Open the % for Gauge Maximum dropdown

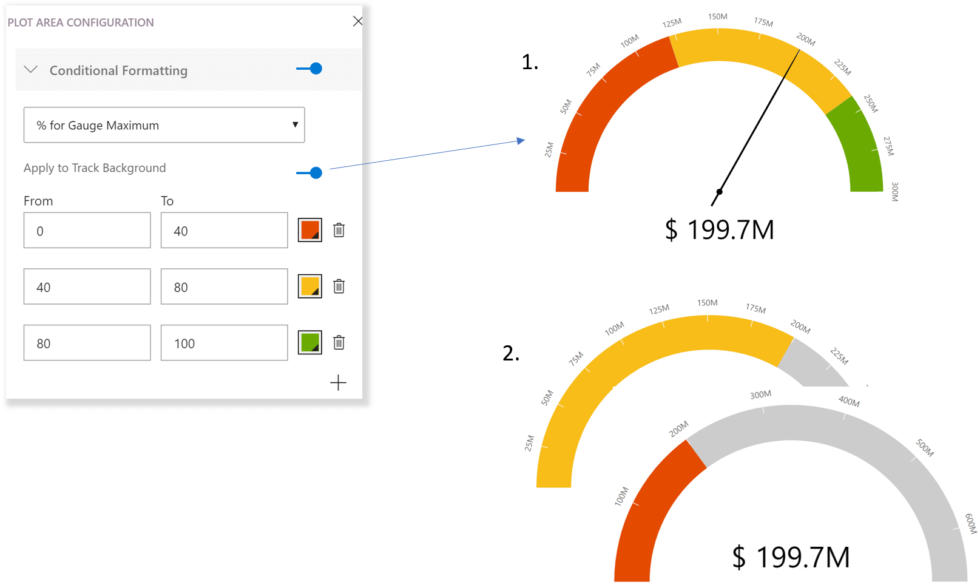point(164,124)
